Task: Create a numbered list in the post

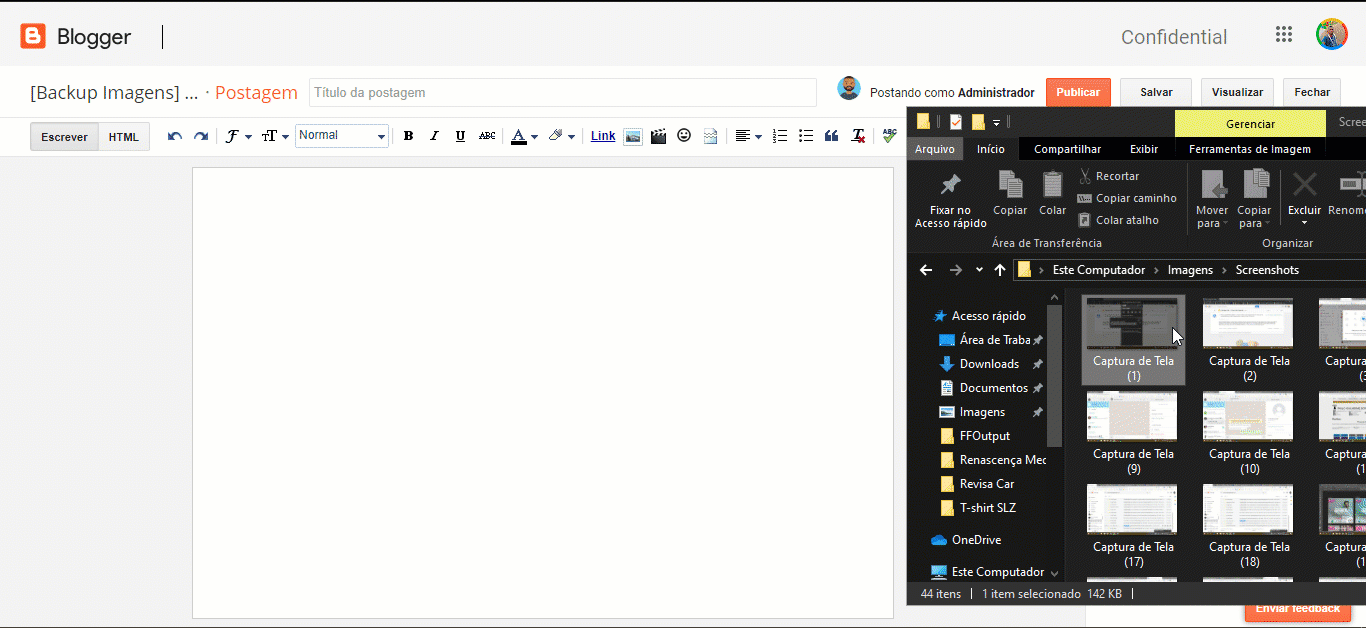Action: (x=780, y=136)
